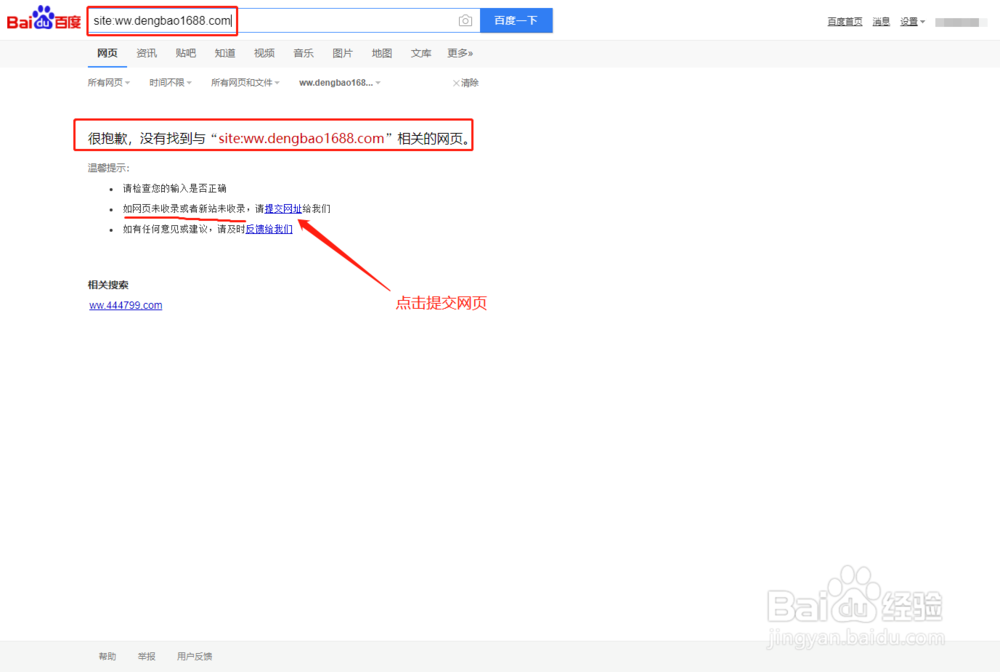Open the Baidu logo homepage link
Image resolution: width=1000 pixels, height=672 pixels.
tap(43, 19)
